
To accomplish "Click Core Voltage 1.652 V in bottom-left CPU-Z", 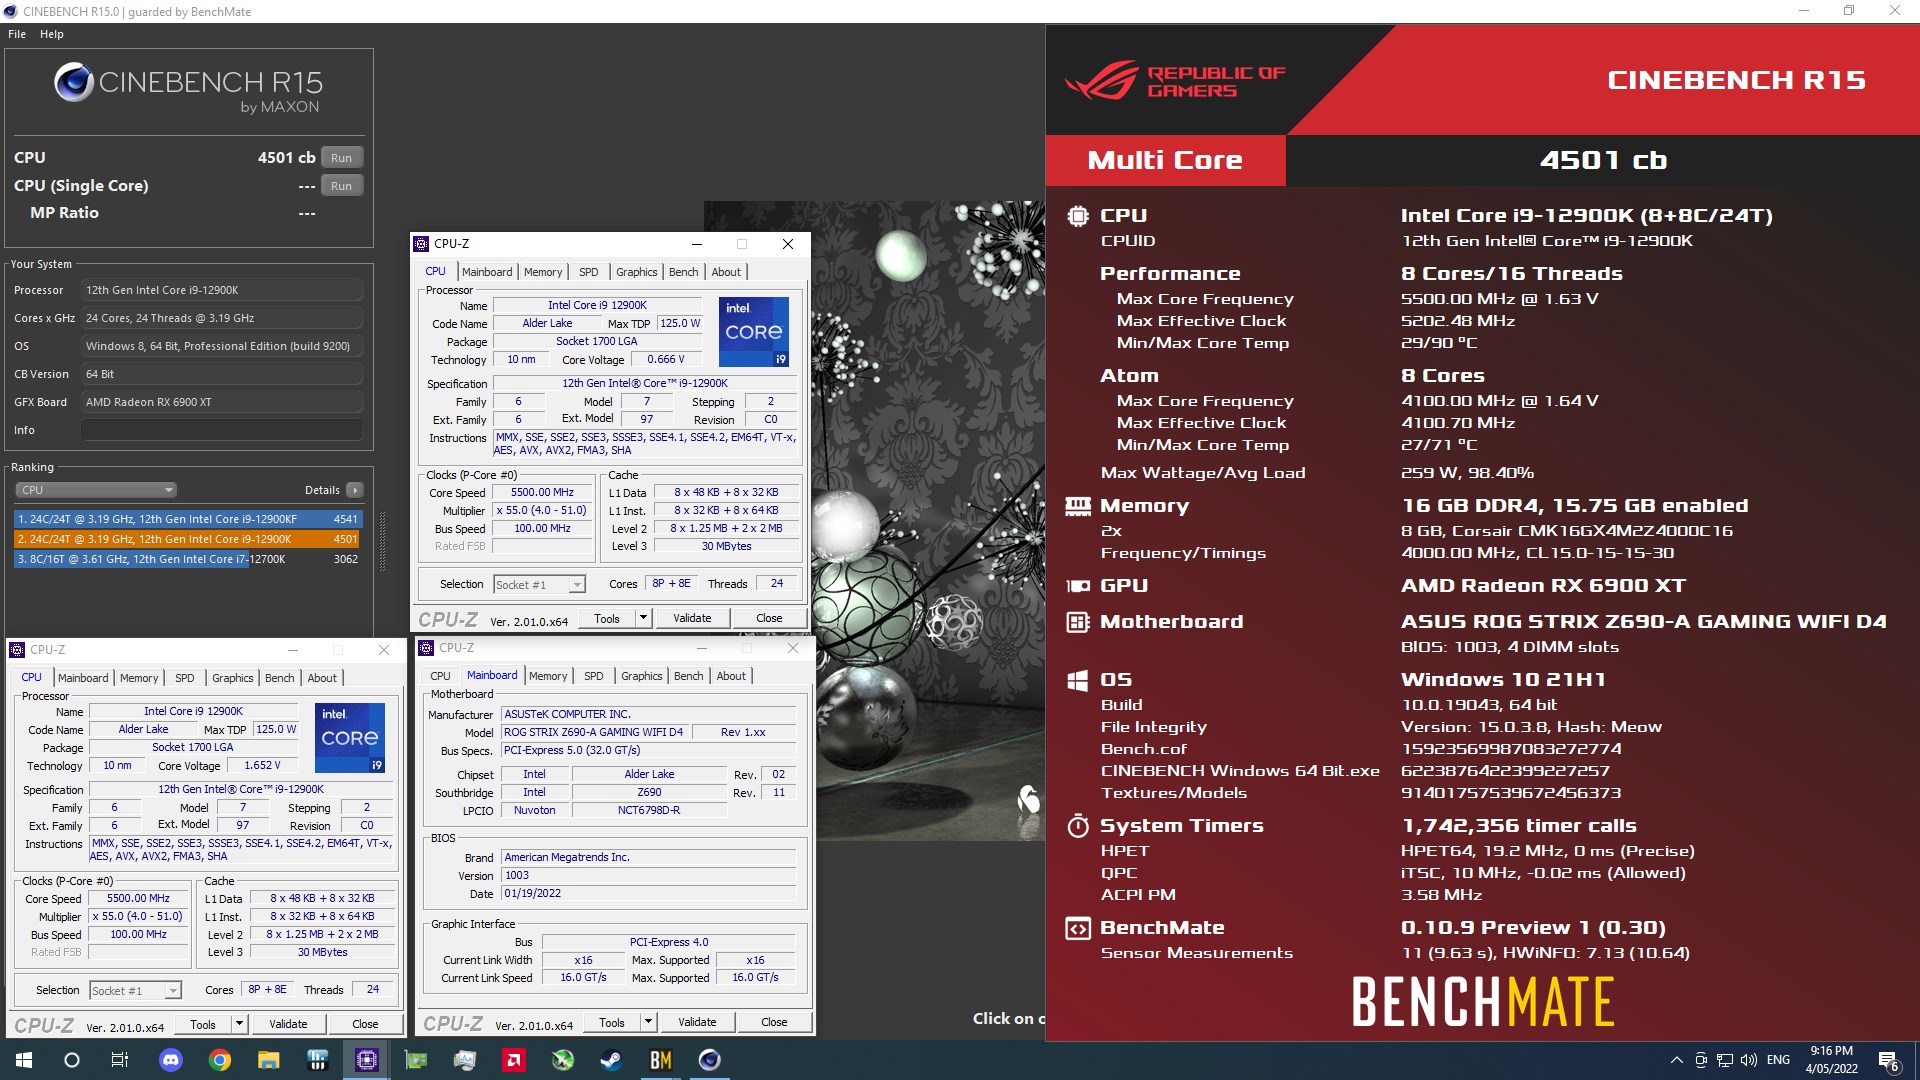I will coord(262,766).
